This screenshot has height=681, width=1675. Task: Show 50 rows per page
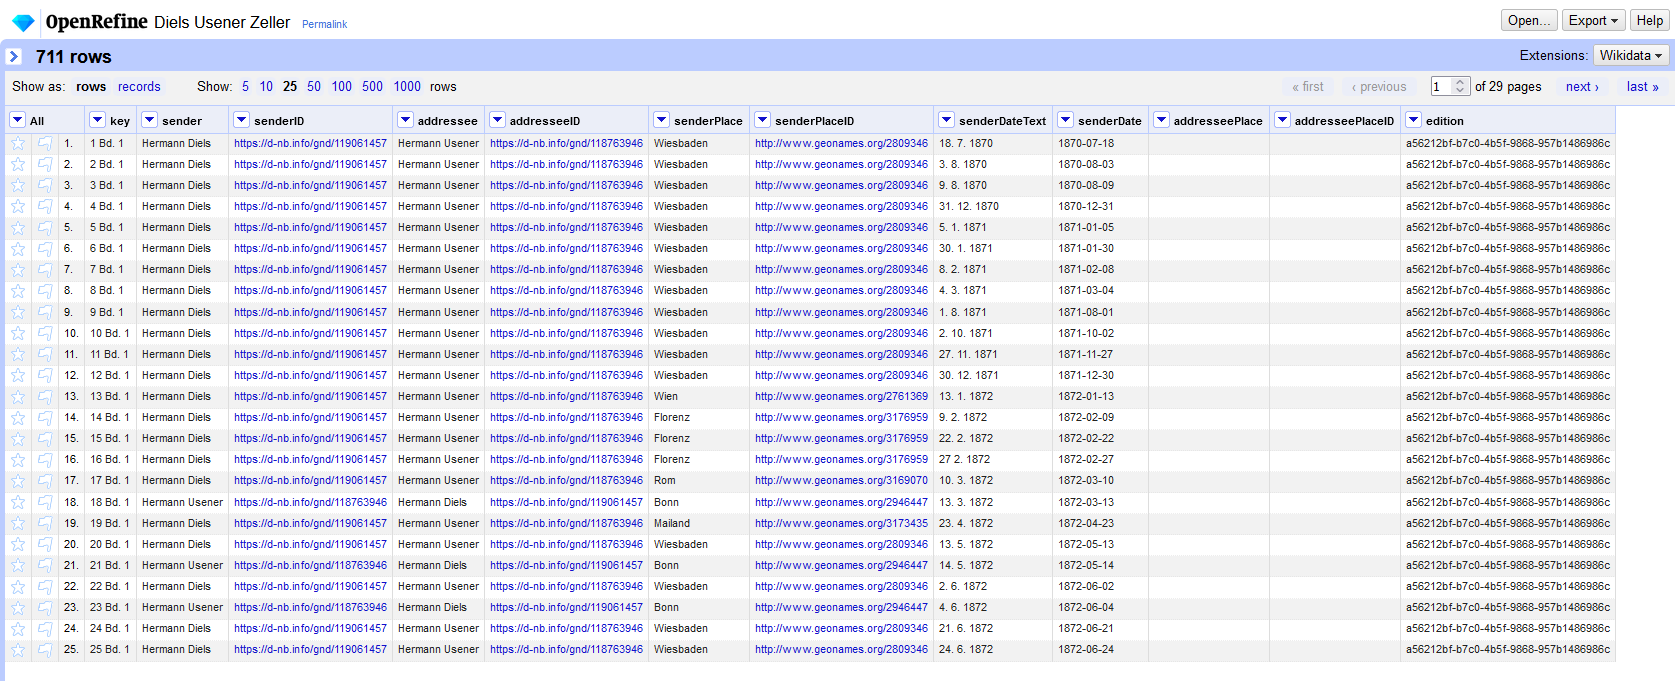pyautogui.click(x=314, y=87)
